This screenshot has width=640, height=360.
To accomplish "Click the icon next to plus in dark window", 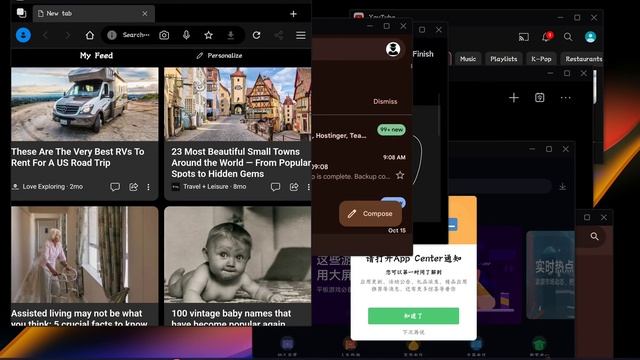I will click(540, 98).
